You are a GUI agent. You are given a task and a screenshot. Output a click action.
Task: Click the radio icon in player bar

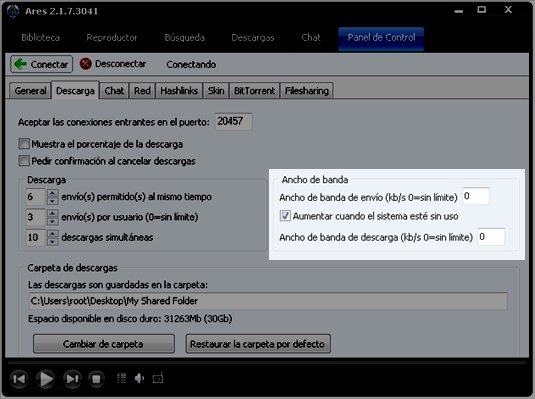point(158,378)
